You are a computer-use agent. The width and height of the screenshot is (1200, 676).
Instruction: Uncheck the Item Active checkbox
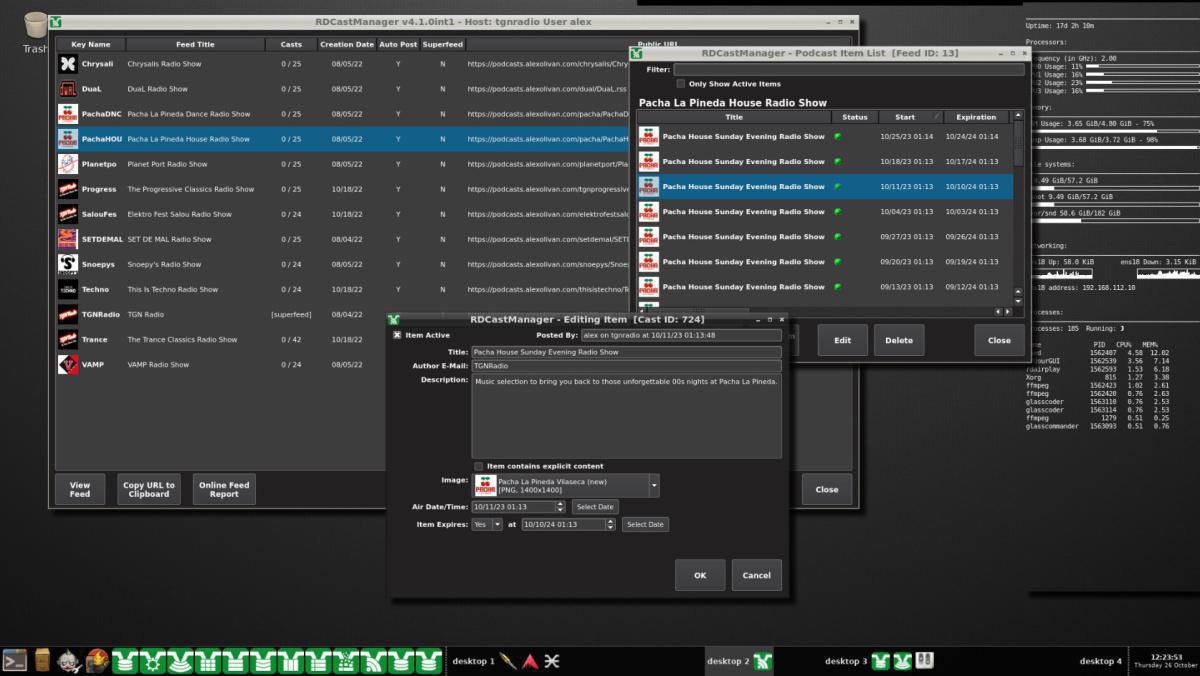pos(397,335)
